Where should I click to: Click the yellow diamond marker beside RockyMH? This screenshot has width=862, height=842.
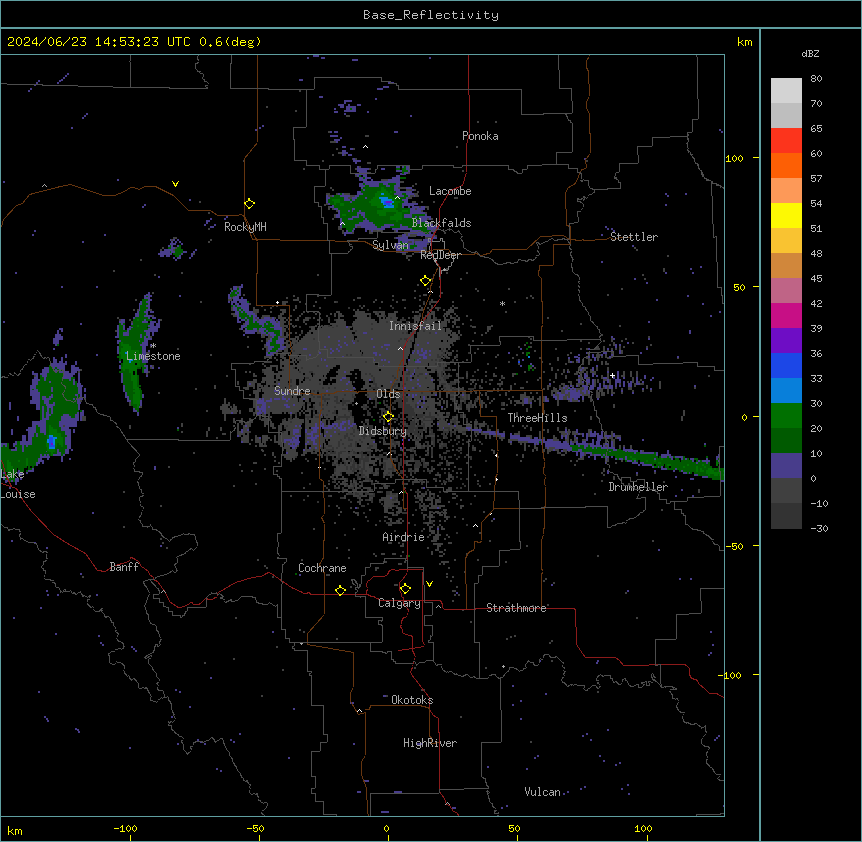tap(249, 204)
